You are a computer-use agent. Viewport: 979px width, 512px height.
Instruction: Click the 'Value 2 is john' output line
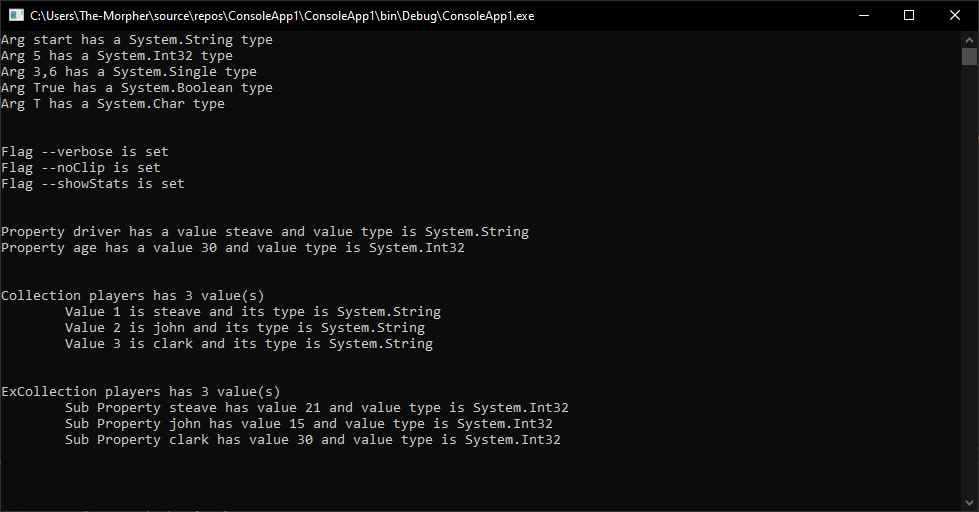coord(245,328)
